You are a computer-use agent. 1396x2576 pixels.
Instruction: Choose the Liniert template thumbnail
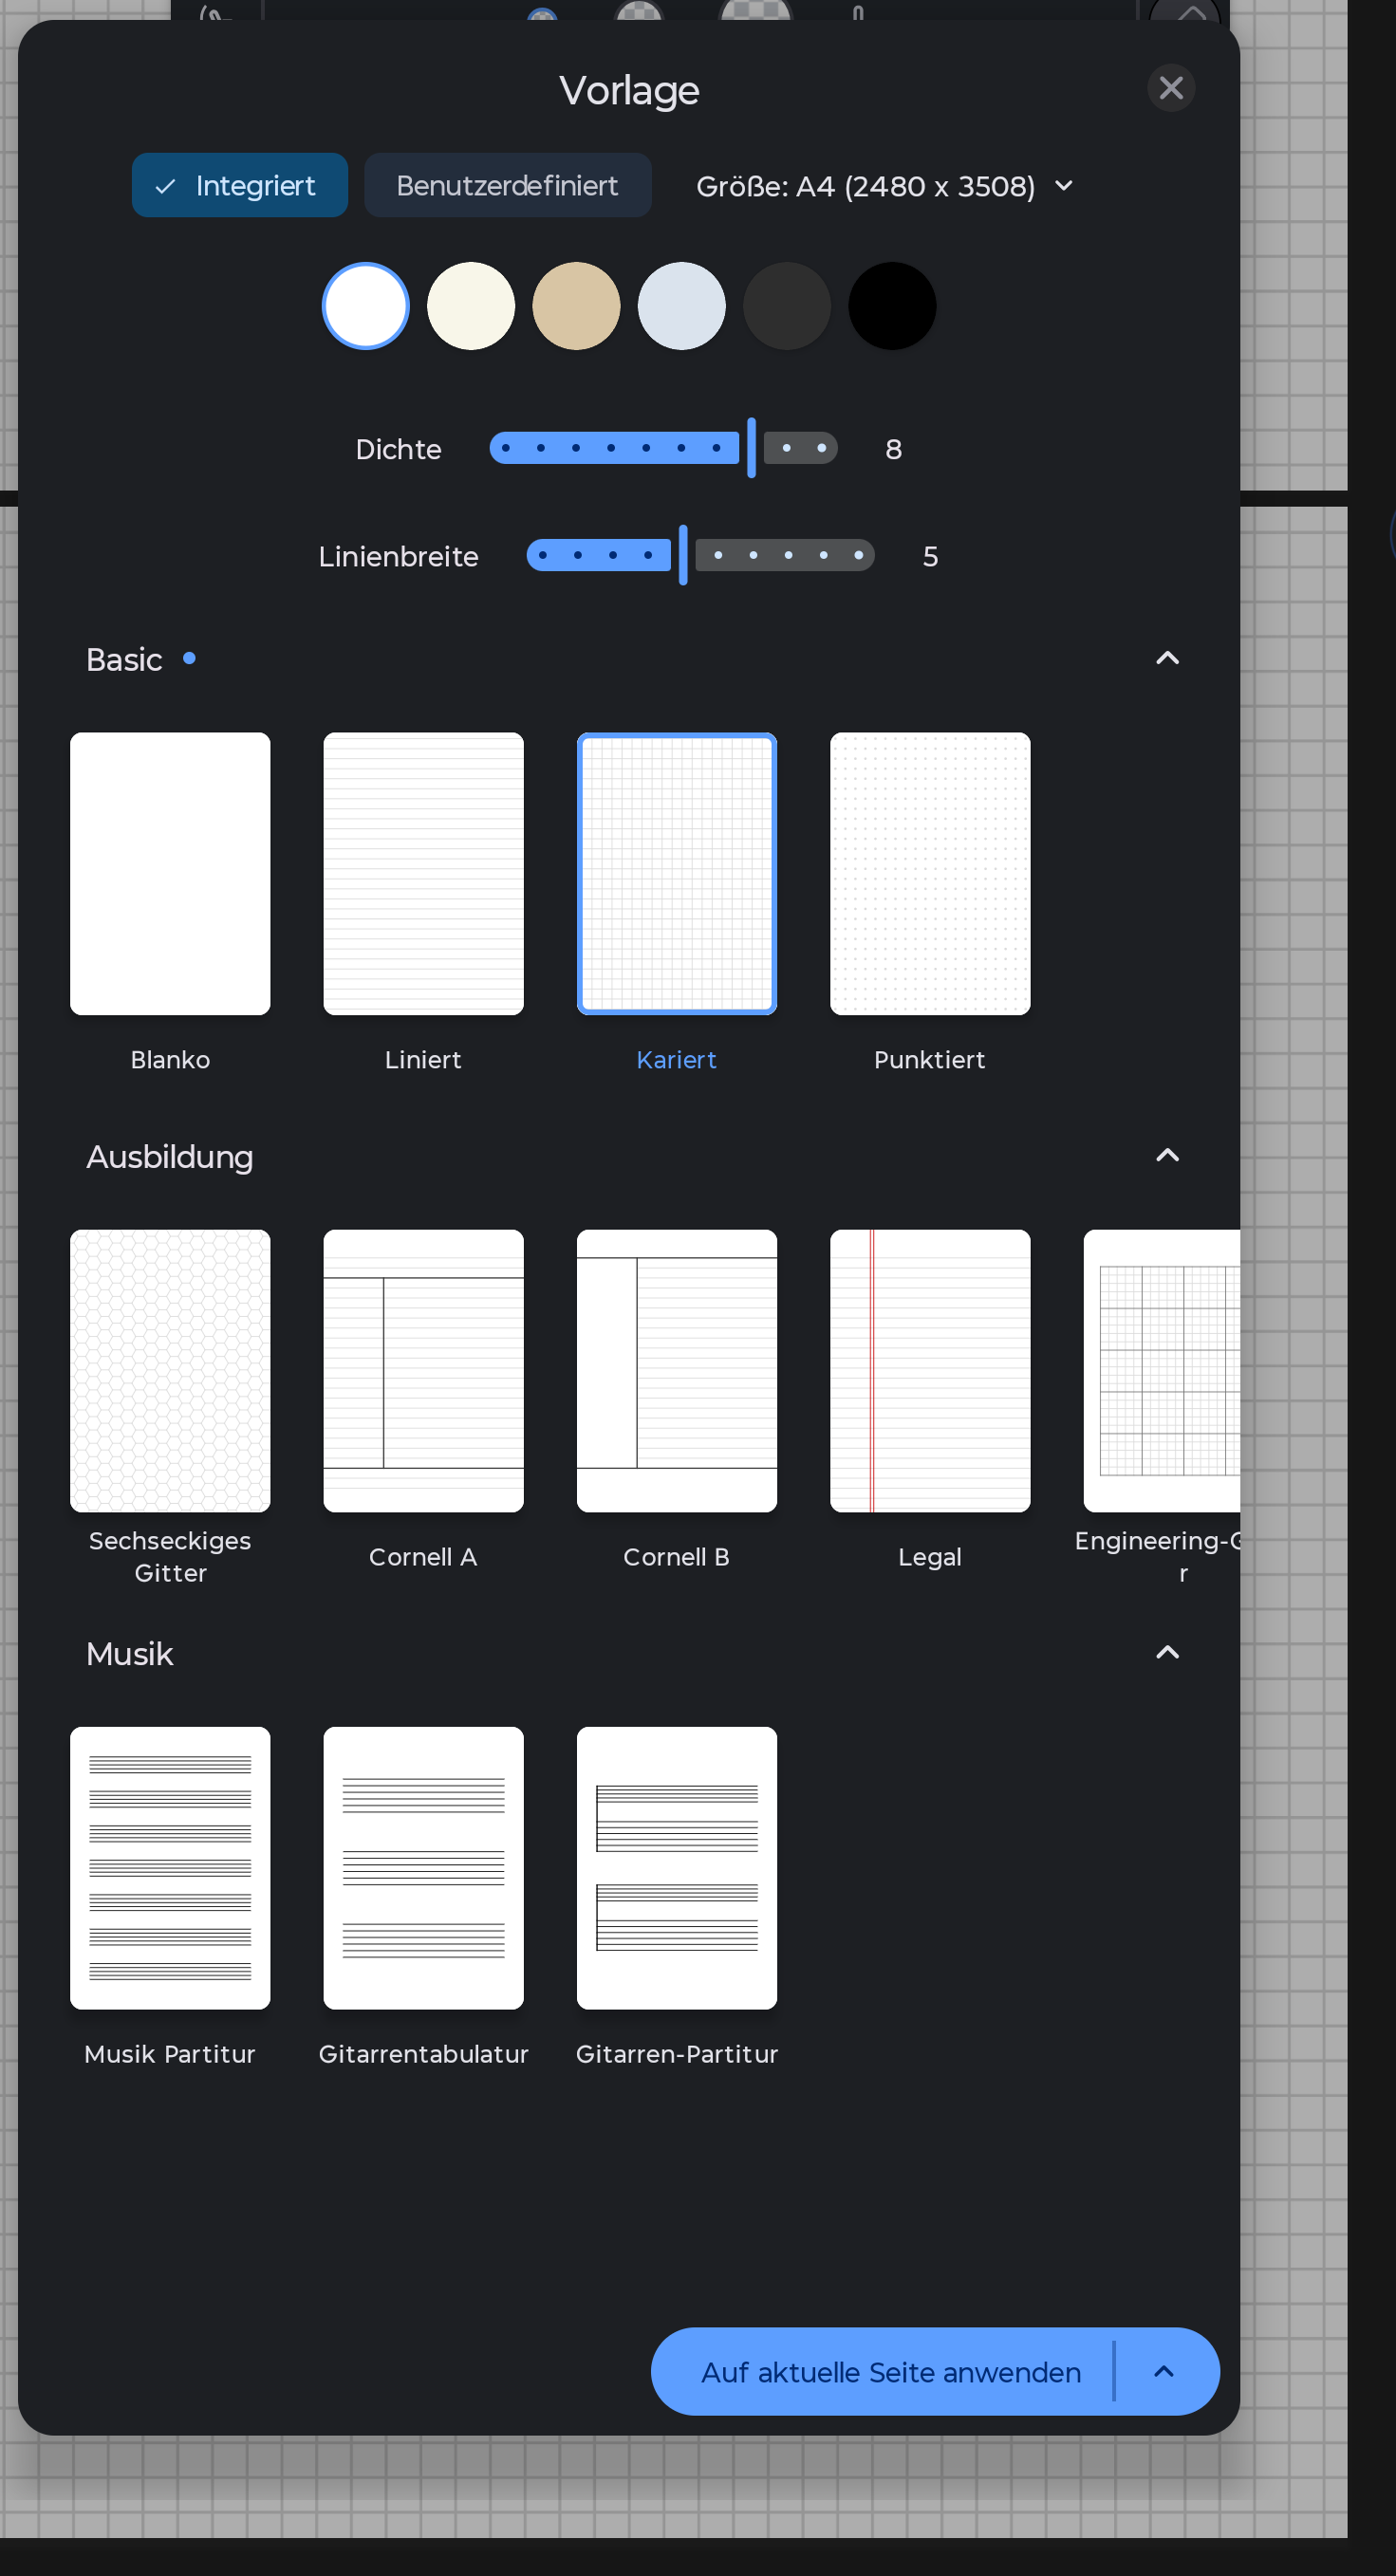coord(423,874)
